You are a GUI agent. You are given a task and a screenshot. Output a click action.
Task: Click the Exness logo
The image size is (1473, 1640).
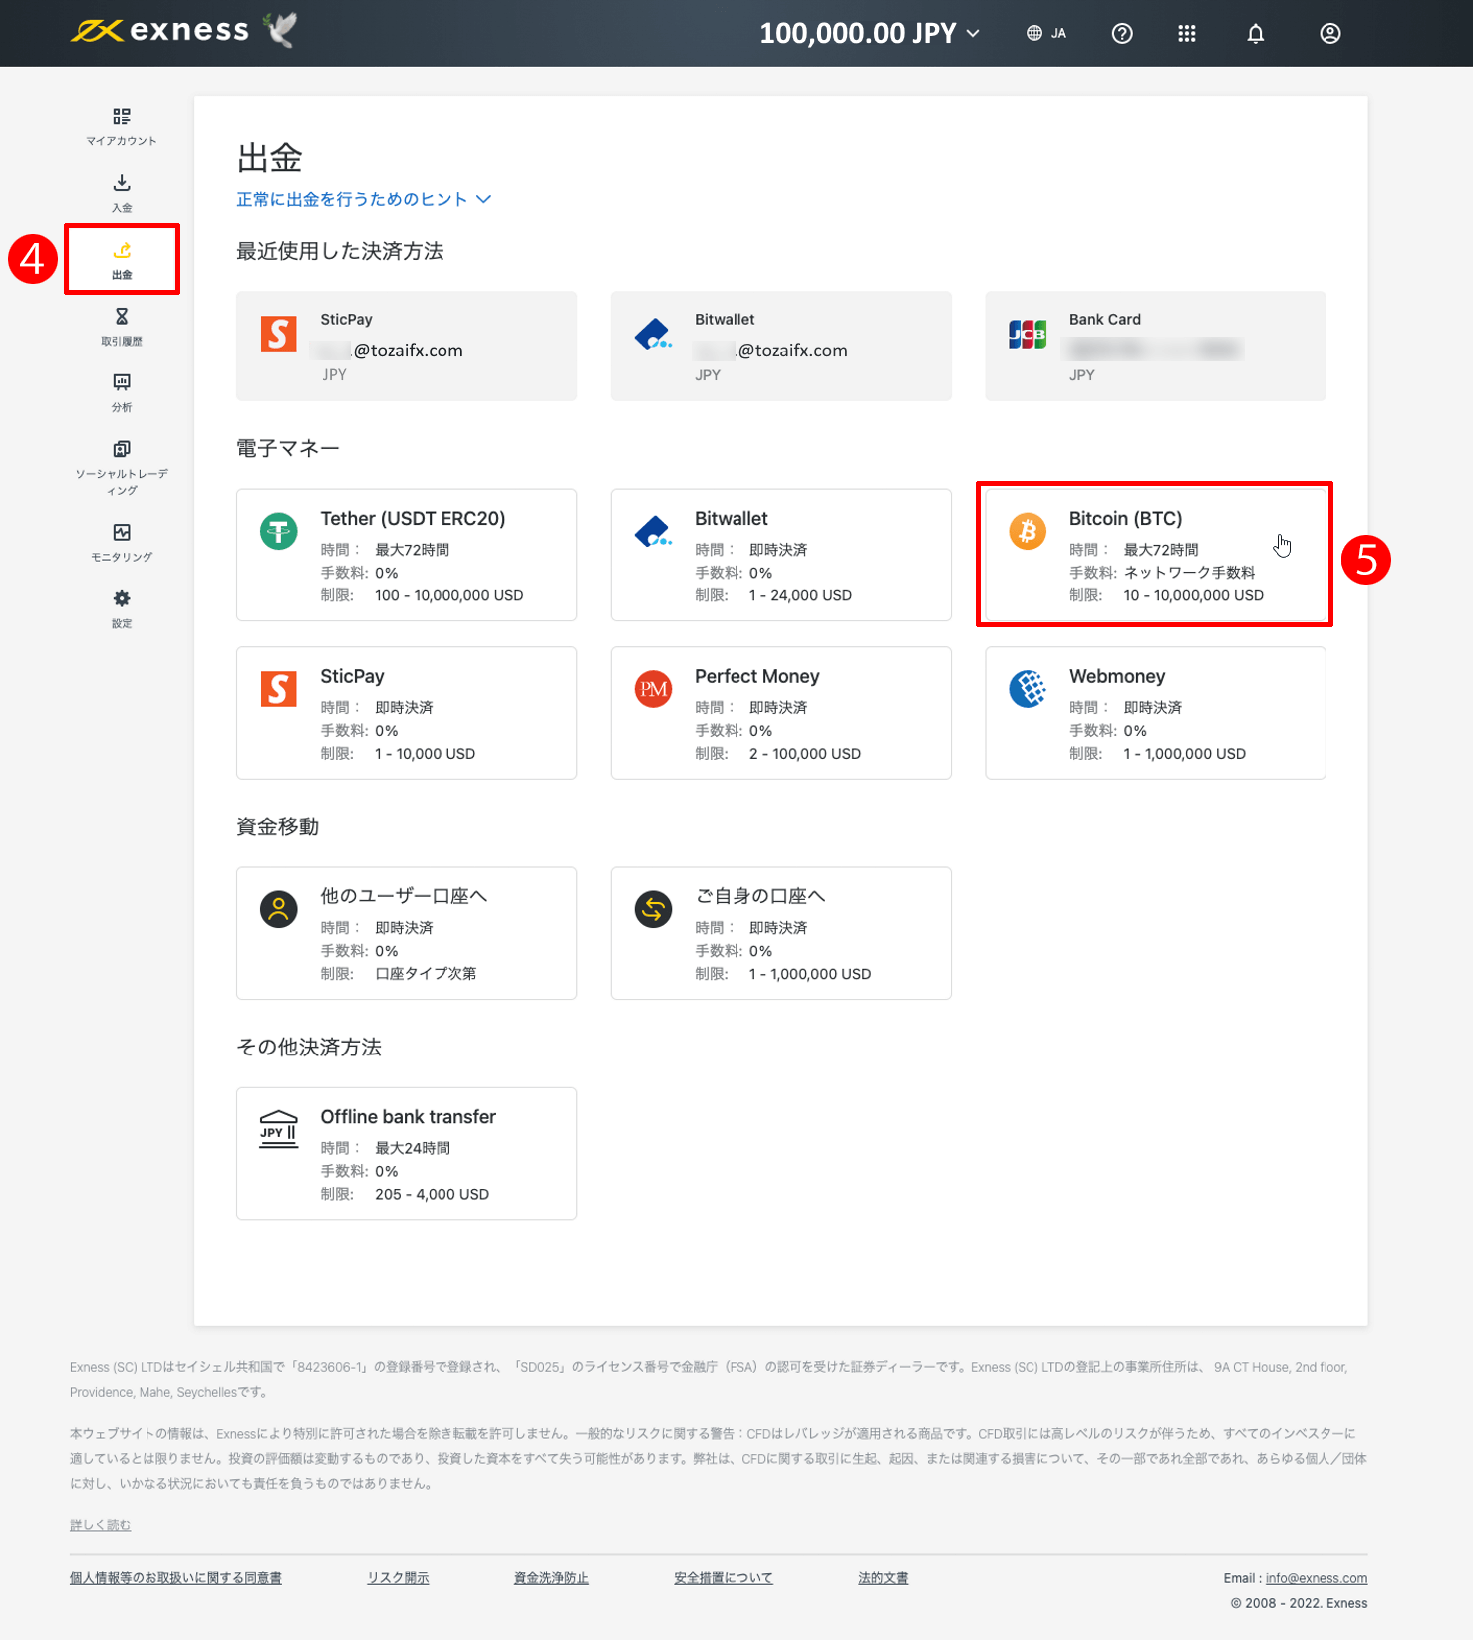coord(160,31)
